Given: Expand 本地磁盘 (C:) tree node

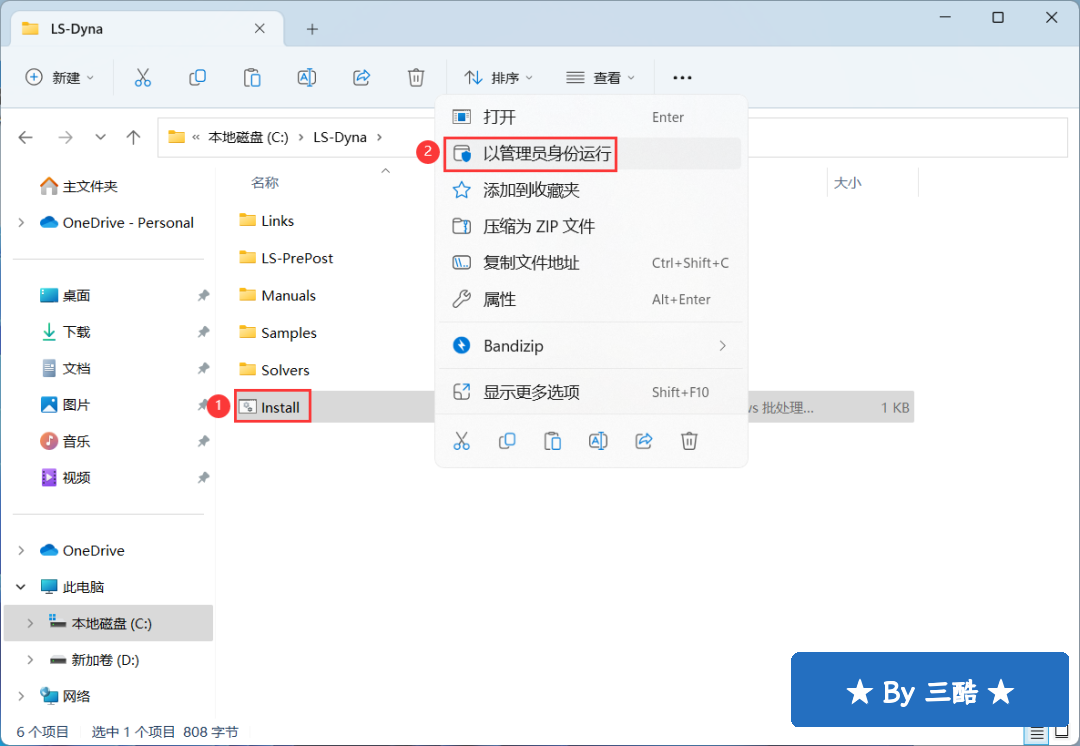Looking at the screenshot, I should [x=30, y=623].
